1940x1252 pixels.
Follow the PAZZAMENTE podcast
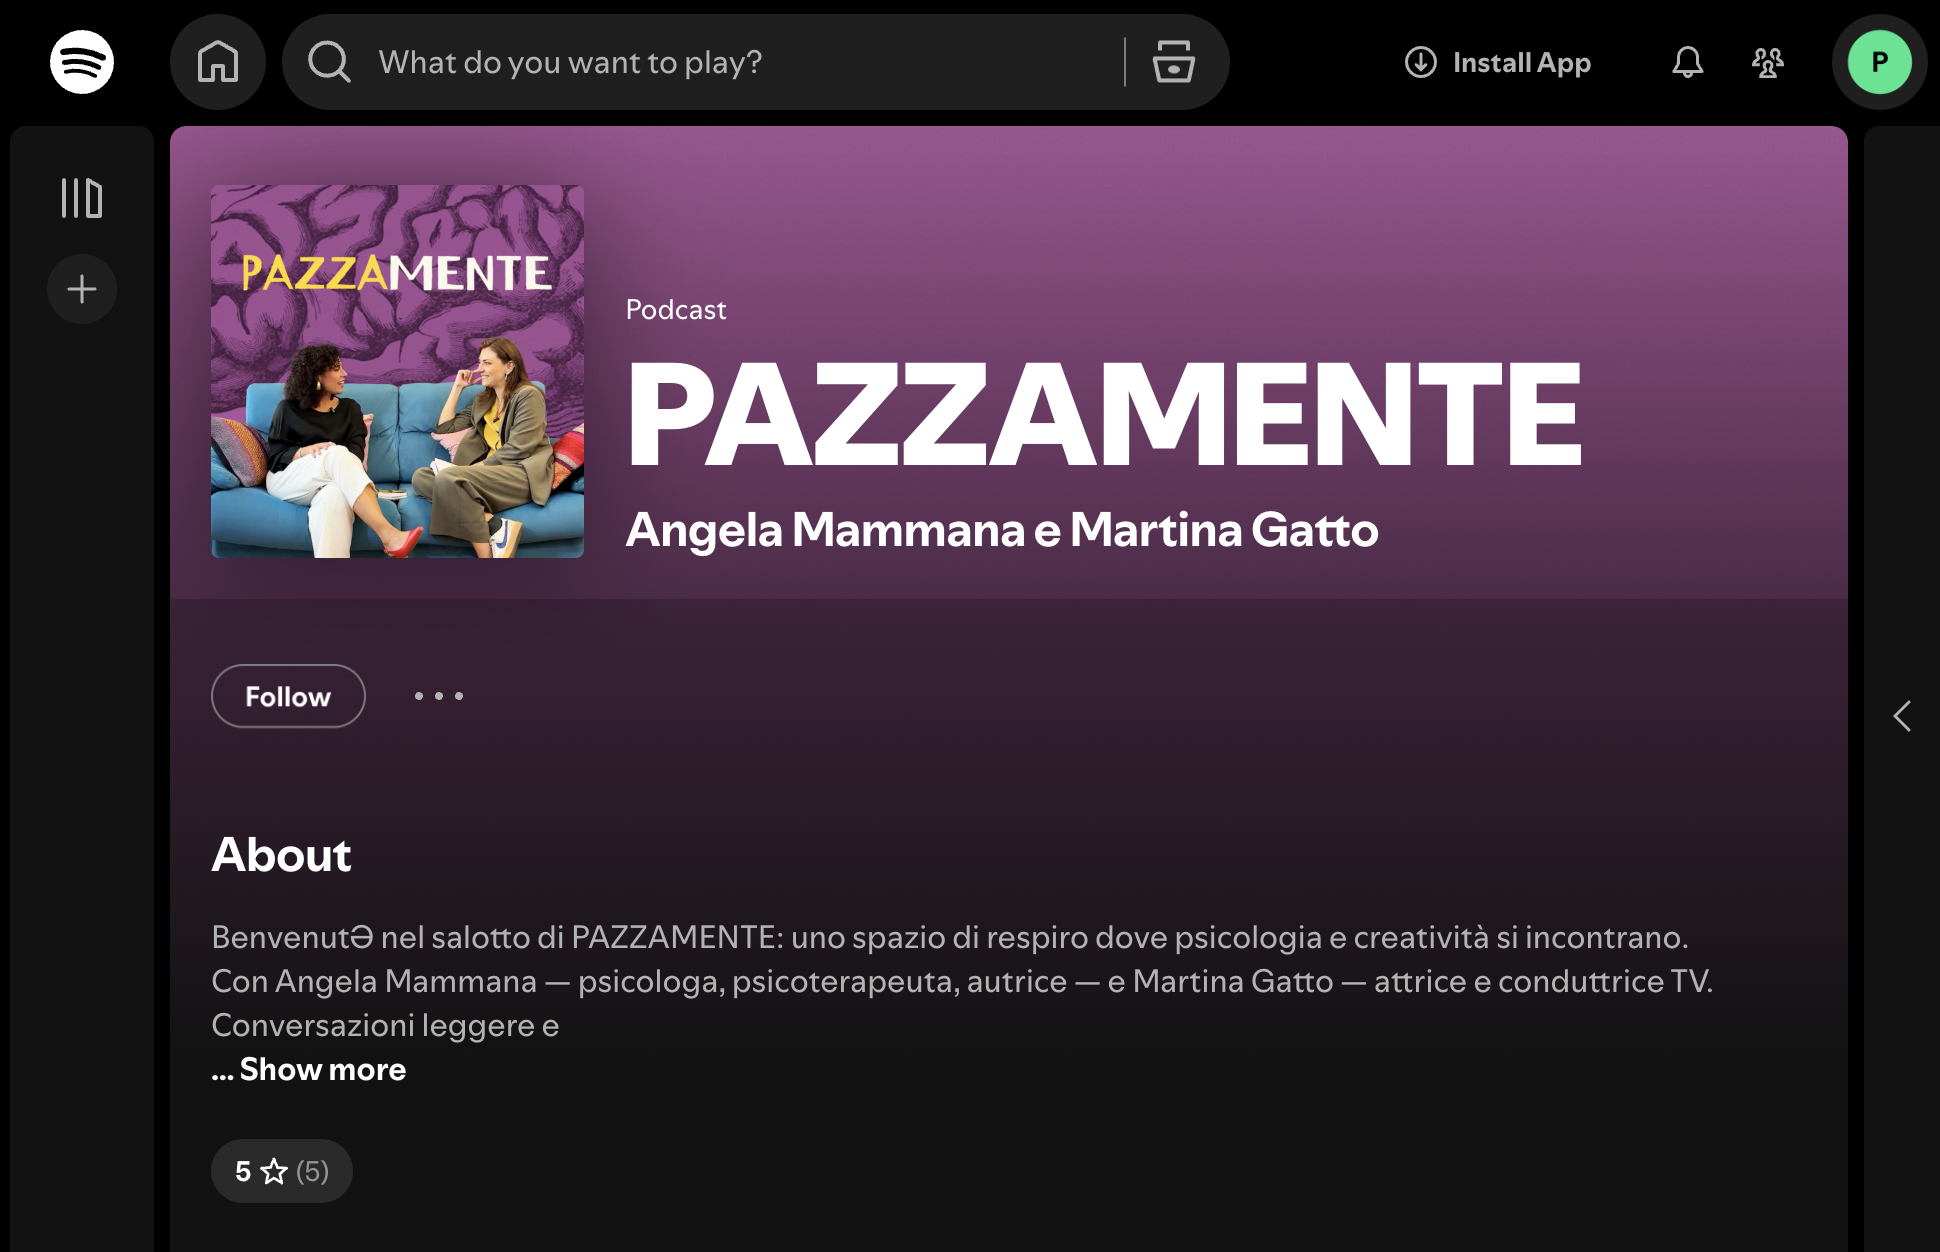(288, 696)
